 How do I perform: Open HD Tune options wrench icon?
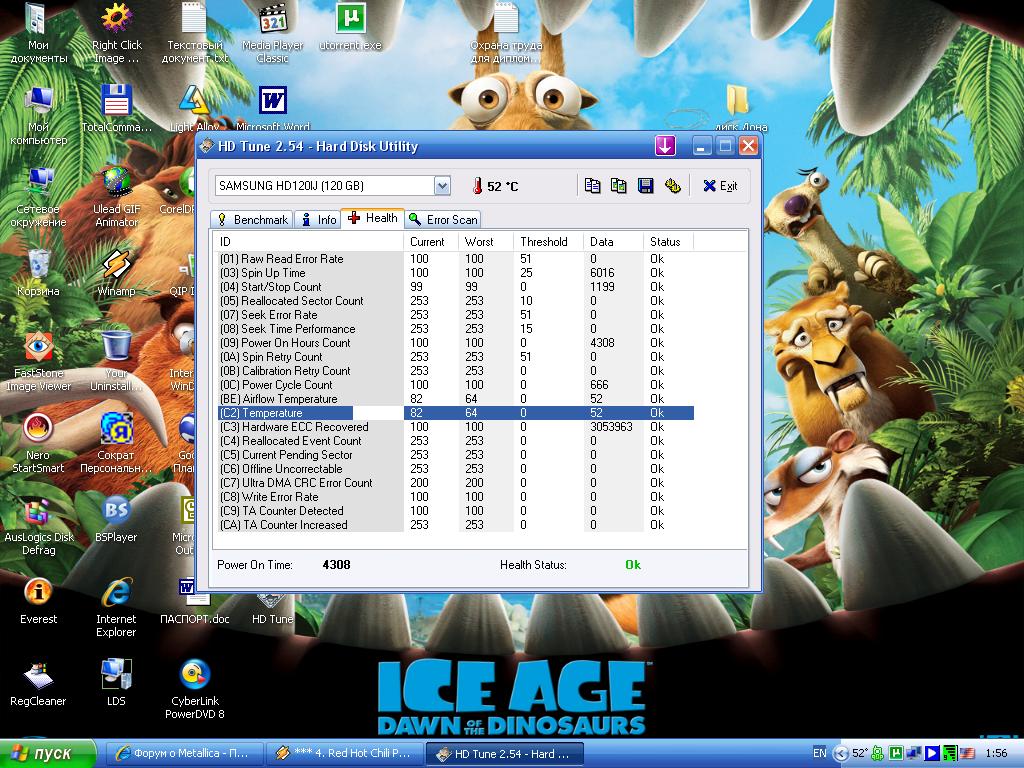coord(672,185)
